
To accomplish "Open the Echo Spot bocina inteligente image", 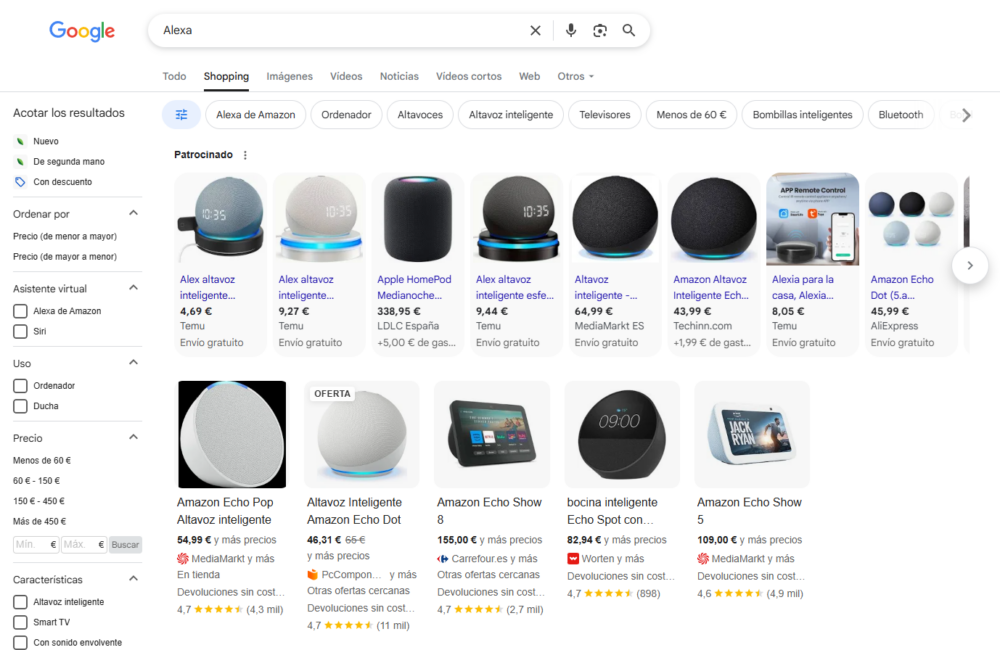I will [x=622, y=434].
